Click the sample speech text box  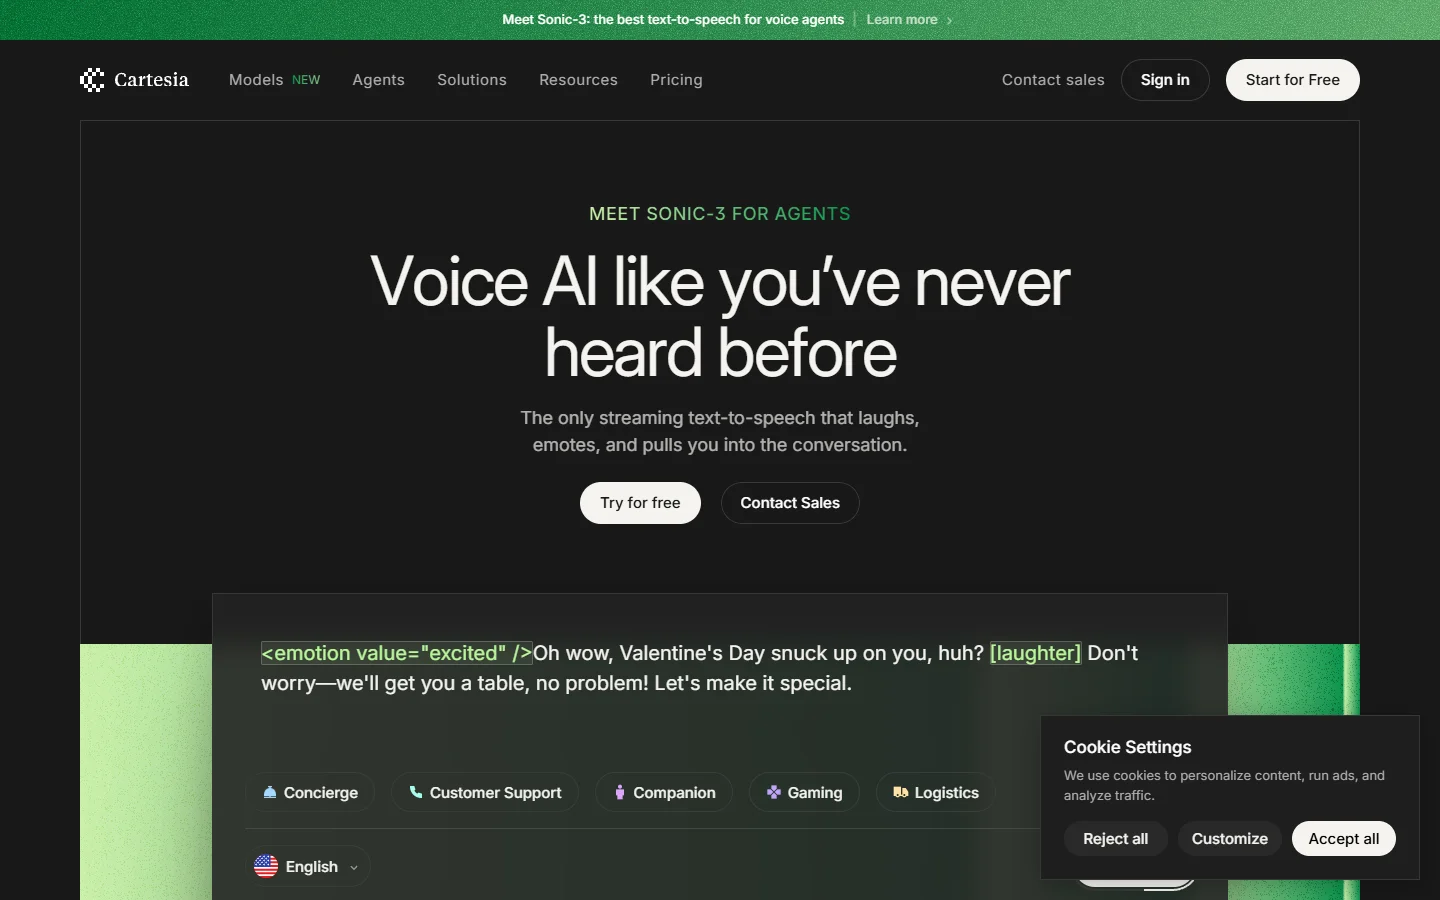[720, 668]
